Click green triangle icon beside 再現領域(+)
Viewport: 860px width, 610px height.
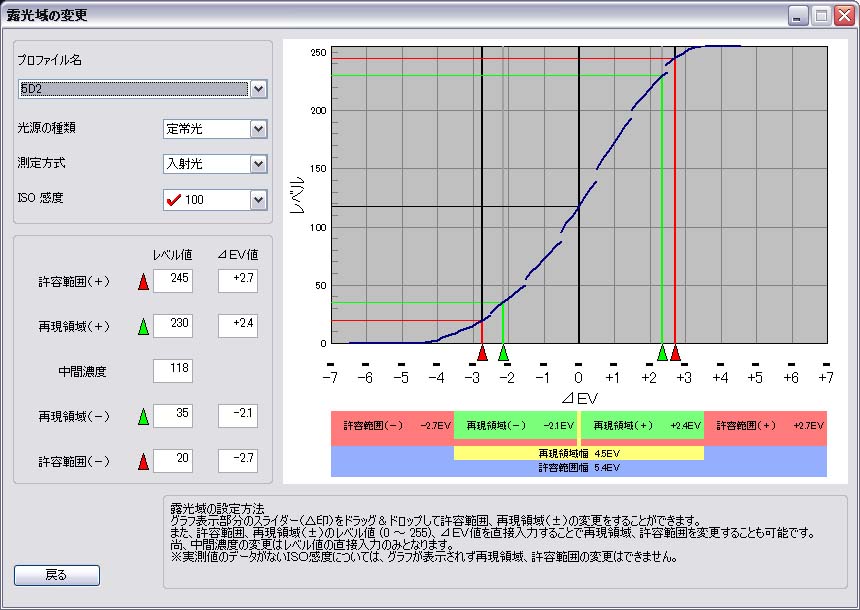(x=143, y=326)
